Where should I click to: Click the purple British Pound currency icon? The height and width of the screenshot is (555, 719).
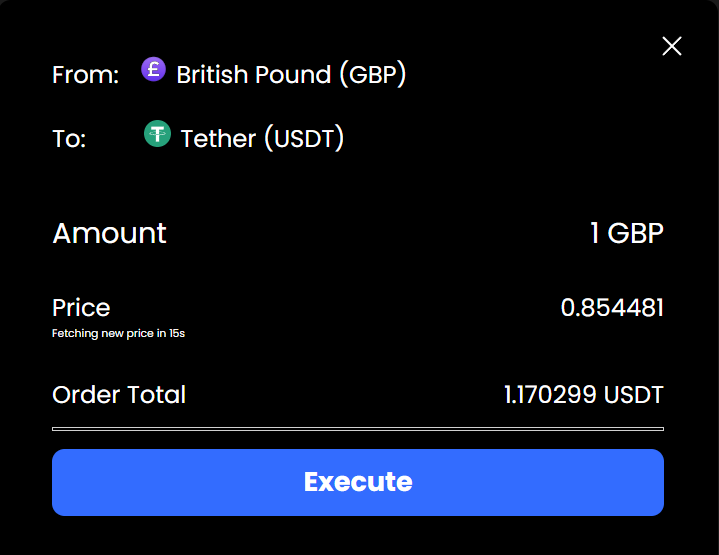[154, 70]
